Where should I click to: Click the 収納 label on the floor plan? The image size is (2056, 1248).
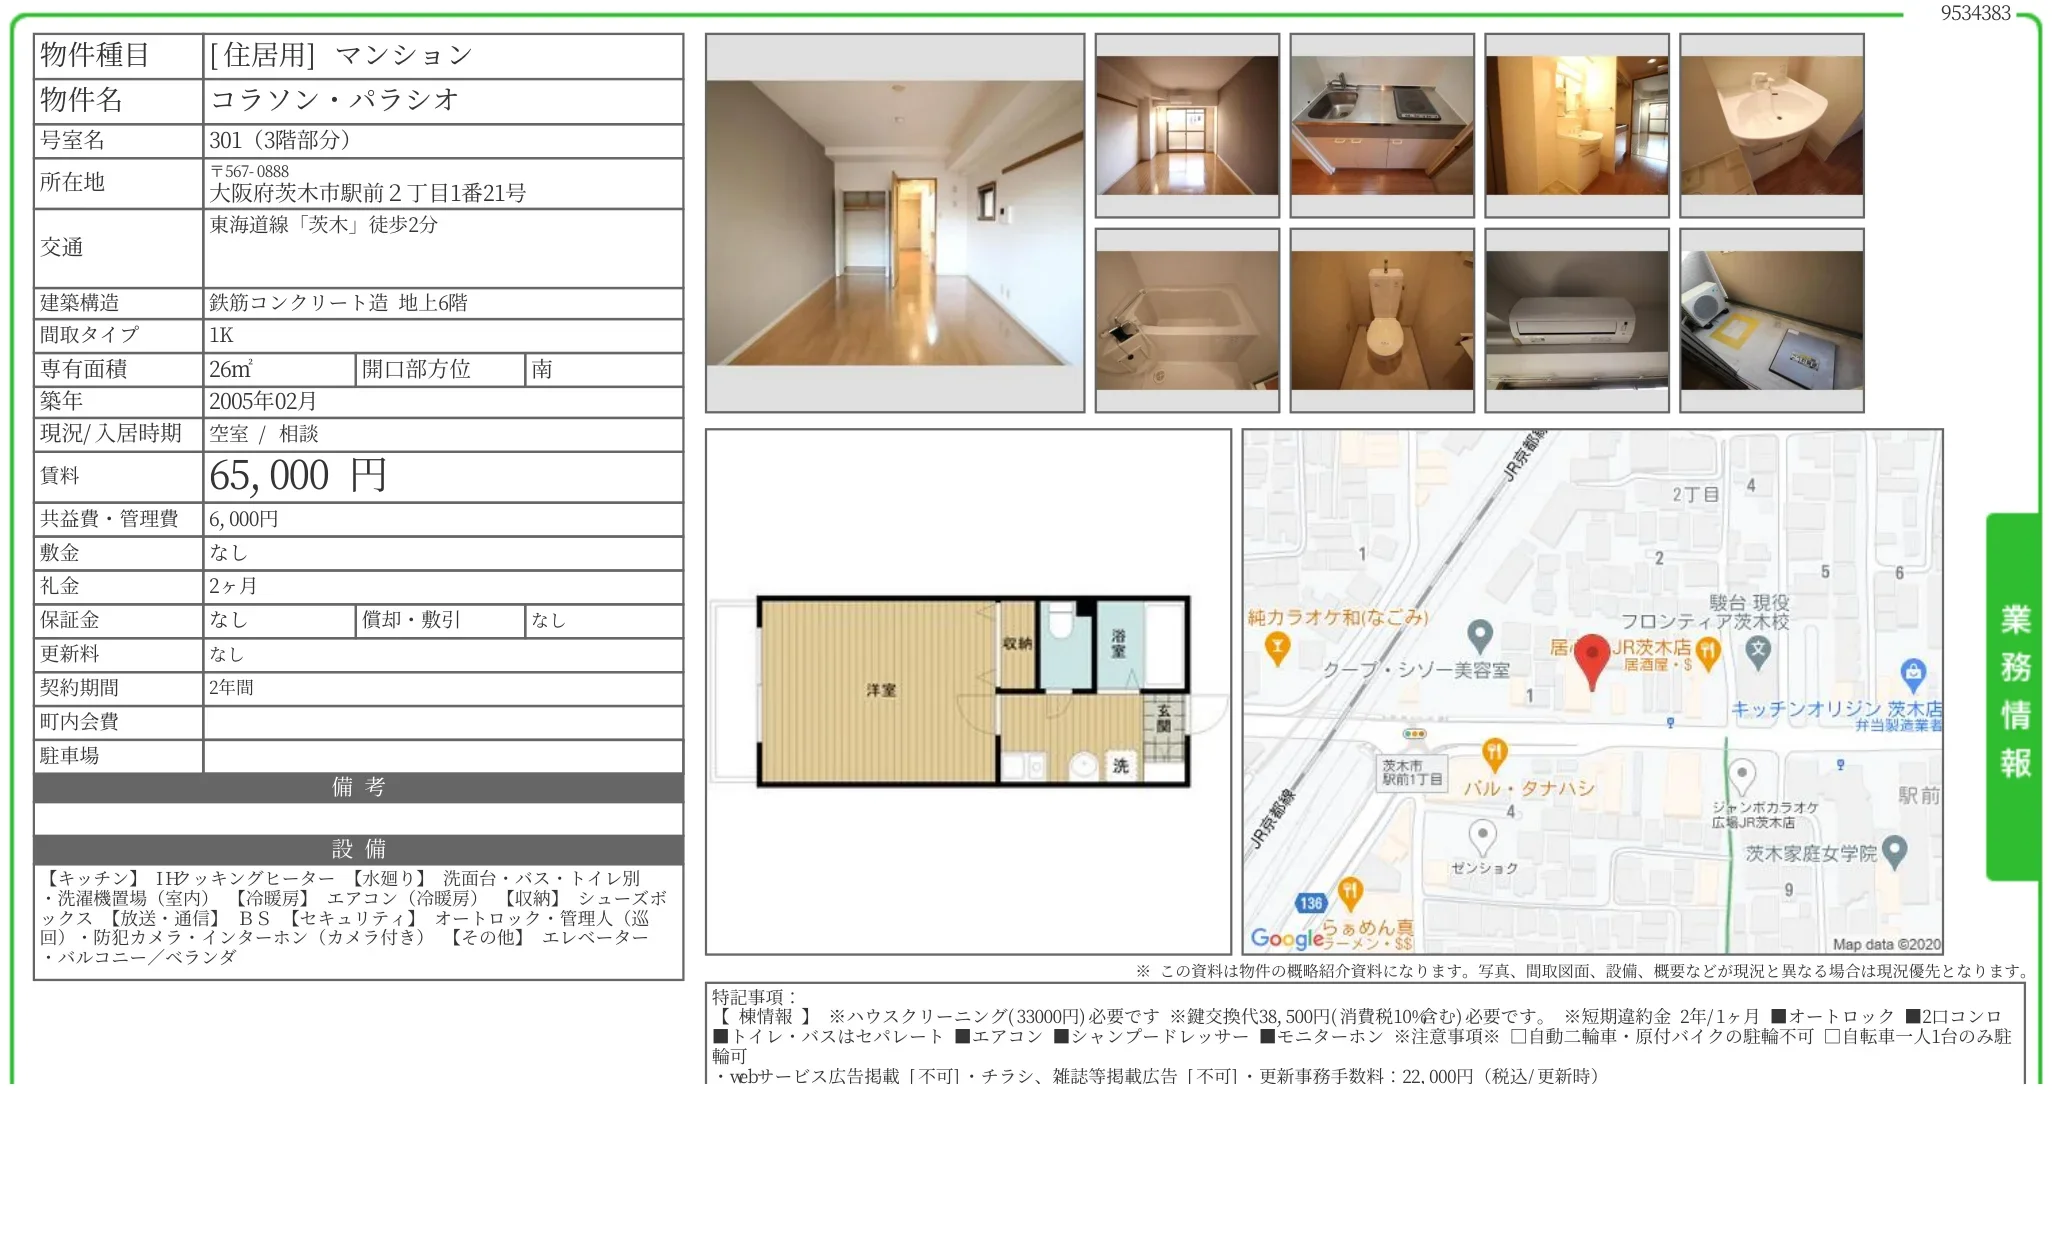[x=1018, y=643]
